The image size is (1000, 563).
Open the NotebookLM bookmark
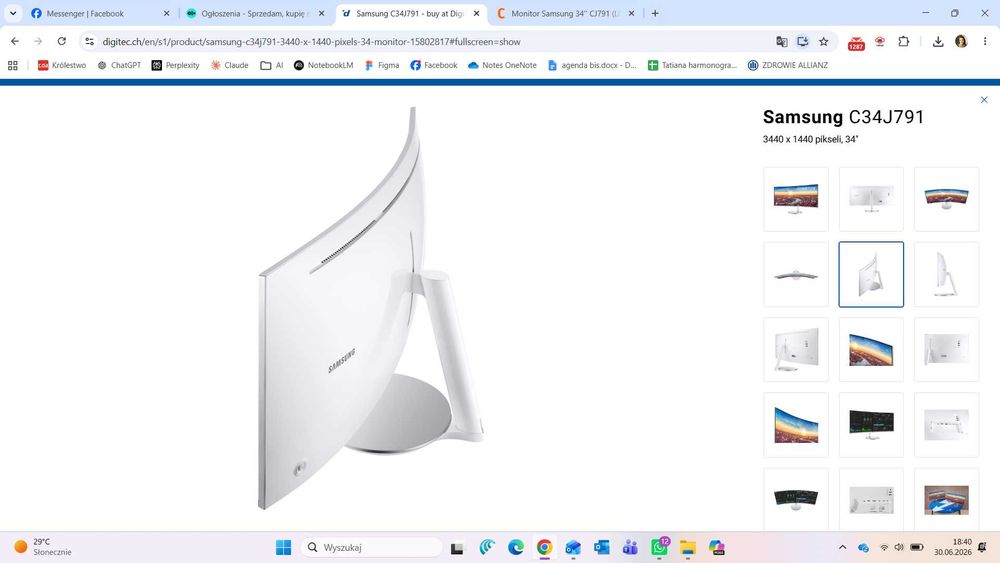323,65
